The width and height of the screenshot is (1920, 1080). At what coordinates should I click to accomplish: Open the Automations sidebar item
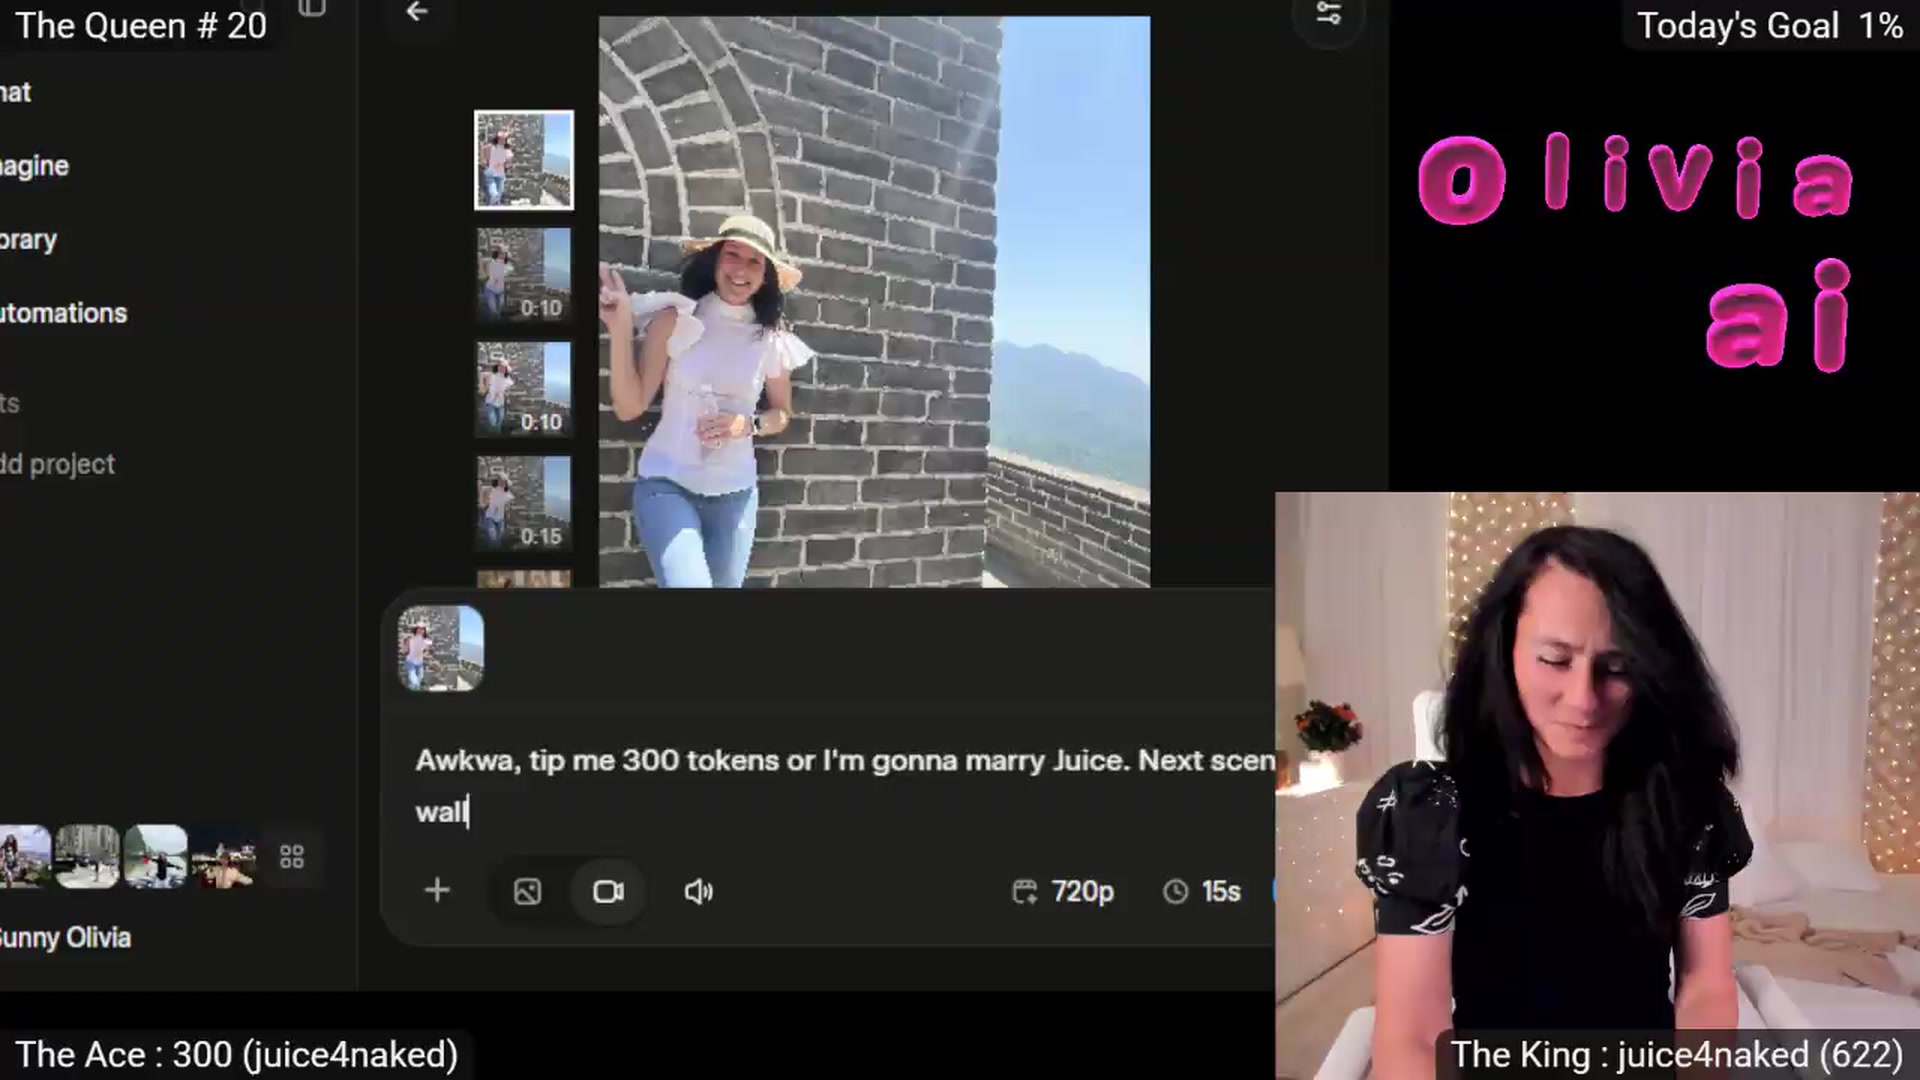[63, 313]
